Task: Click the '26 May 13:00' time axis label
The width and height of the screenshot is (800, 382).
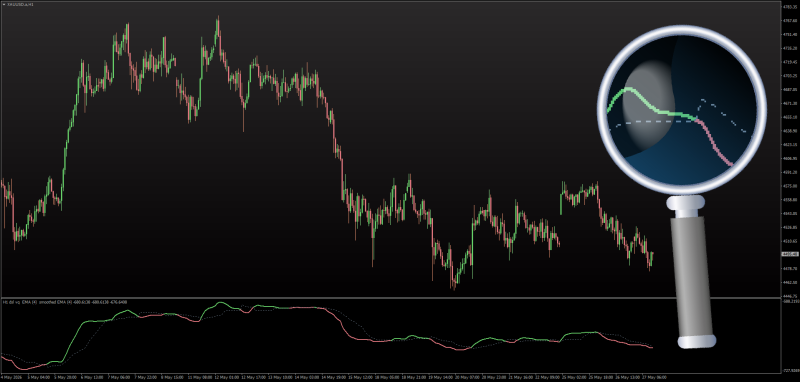Action: pyautogui.click(x=628, y=377)
